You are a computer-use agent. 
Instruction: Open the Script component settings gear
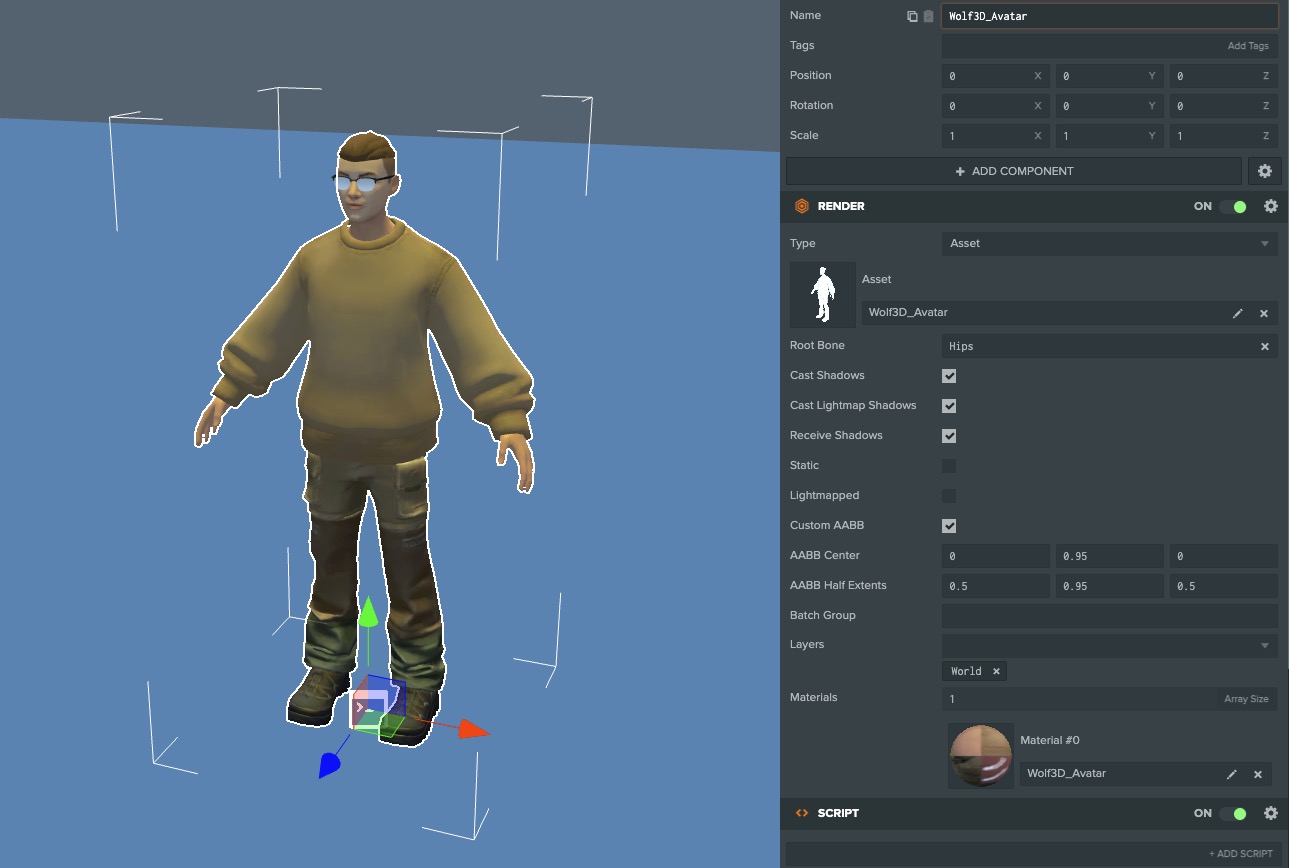click(1270, 813)
